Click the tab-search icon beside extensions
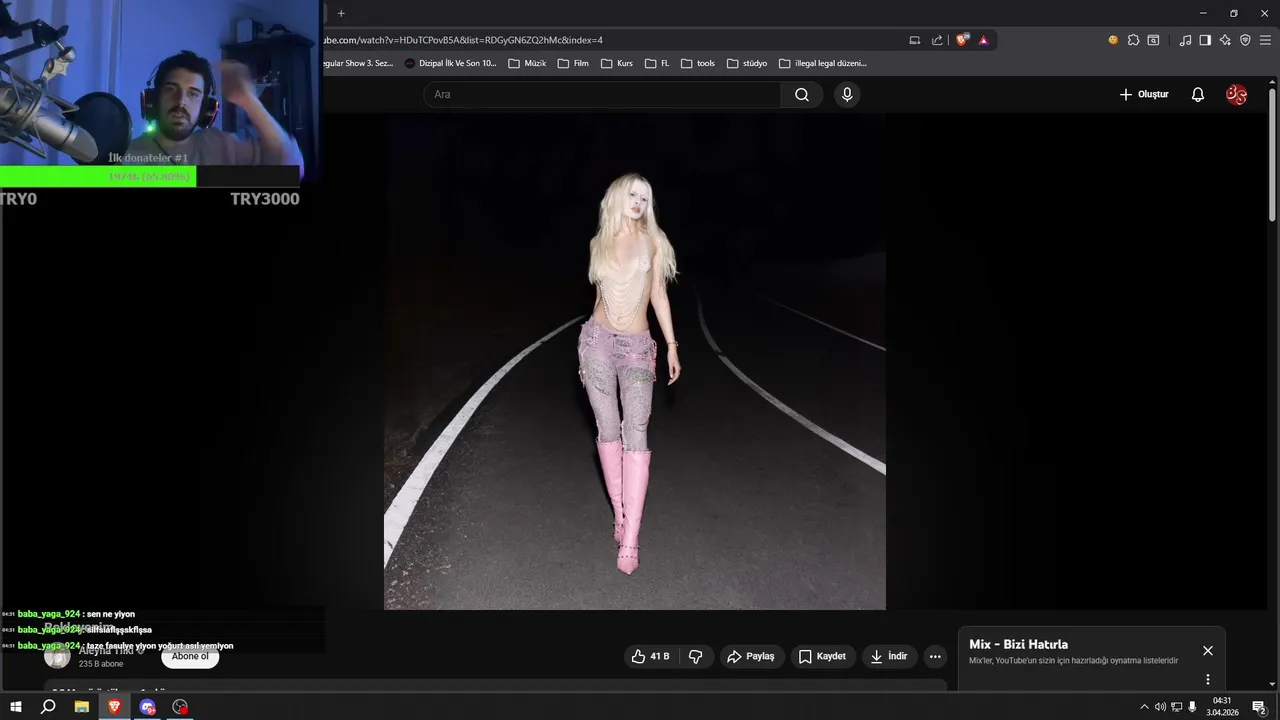The width and height of the screenshot is (1280, 720). (1153, 40)
